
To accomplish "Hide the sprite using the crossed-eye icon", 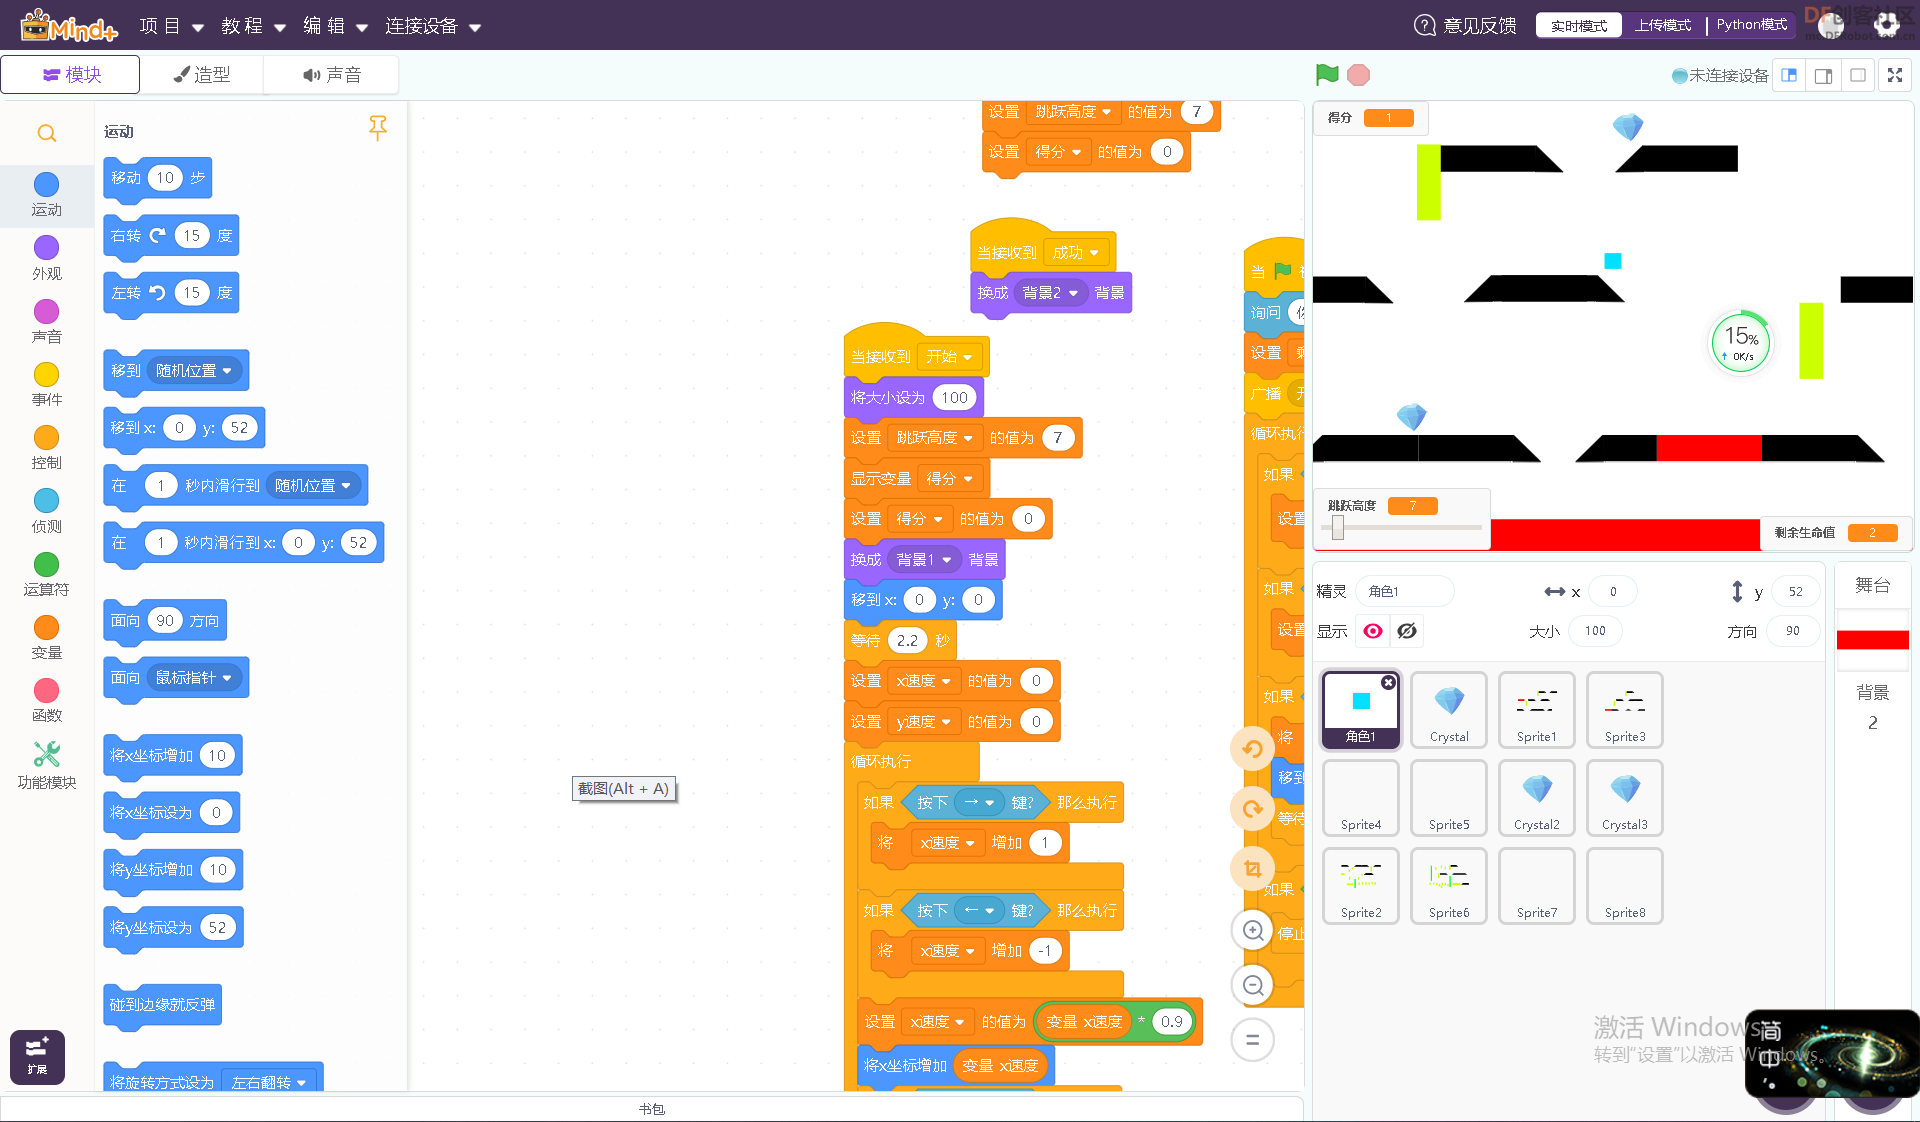I will [x=1407, y=631].
